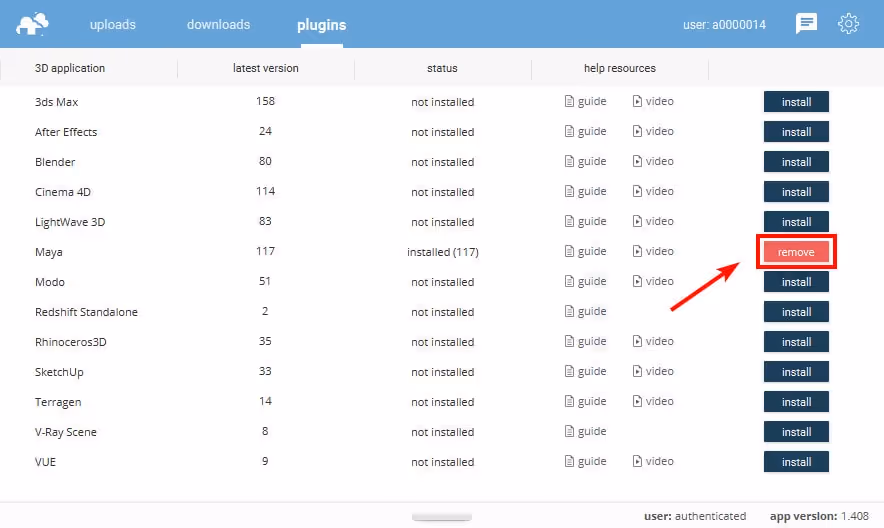
Task: Click the 3D application column header
Action: point(70,68)
